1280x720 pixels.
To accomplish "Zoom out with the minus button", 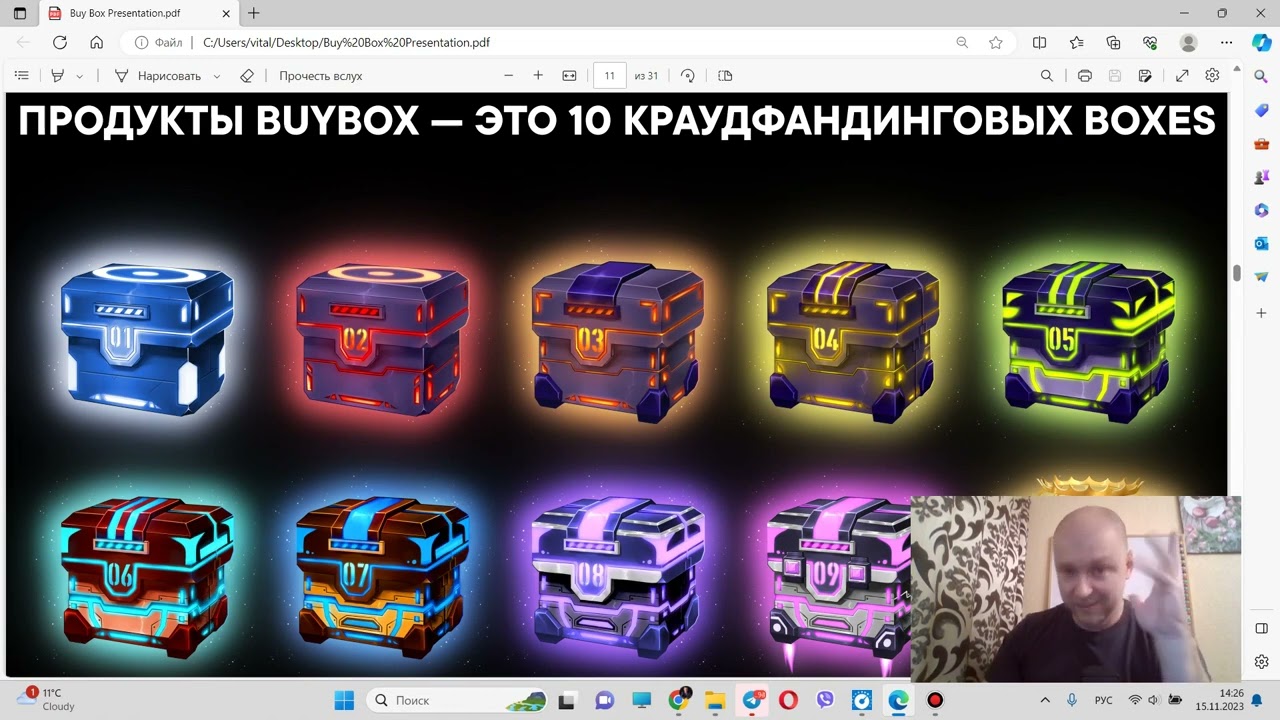I will point(508,75).
